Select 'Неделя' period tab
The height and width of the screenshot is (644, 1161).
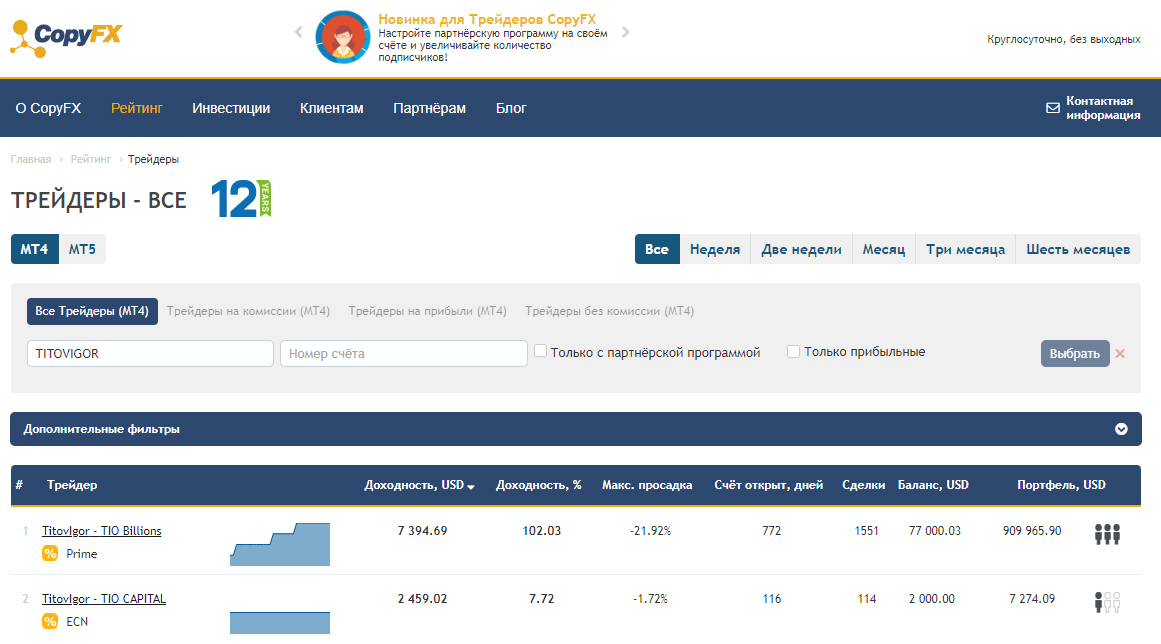715,249
